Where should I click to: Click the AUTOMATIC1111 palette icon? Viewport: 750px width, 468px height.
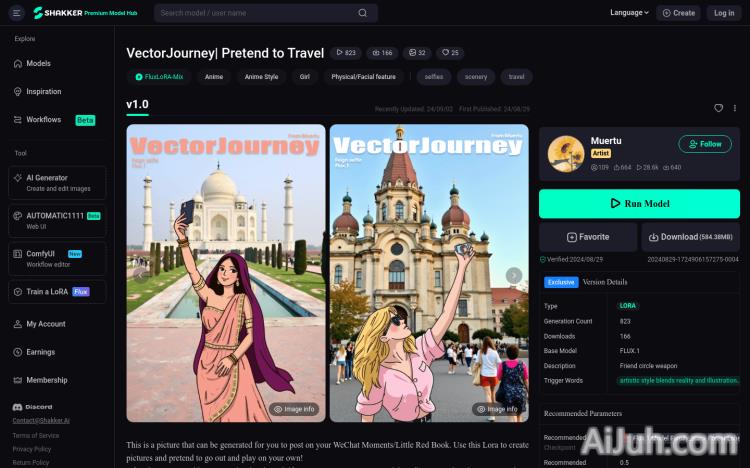[18, 216]
